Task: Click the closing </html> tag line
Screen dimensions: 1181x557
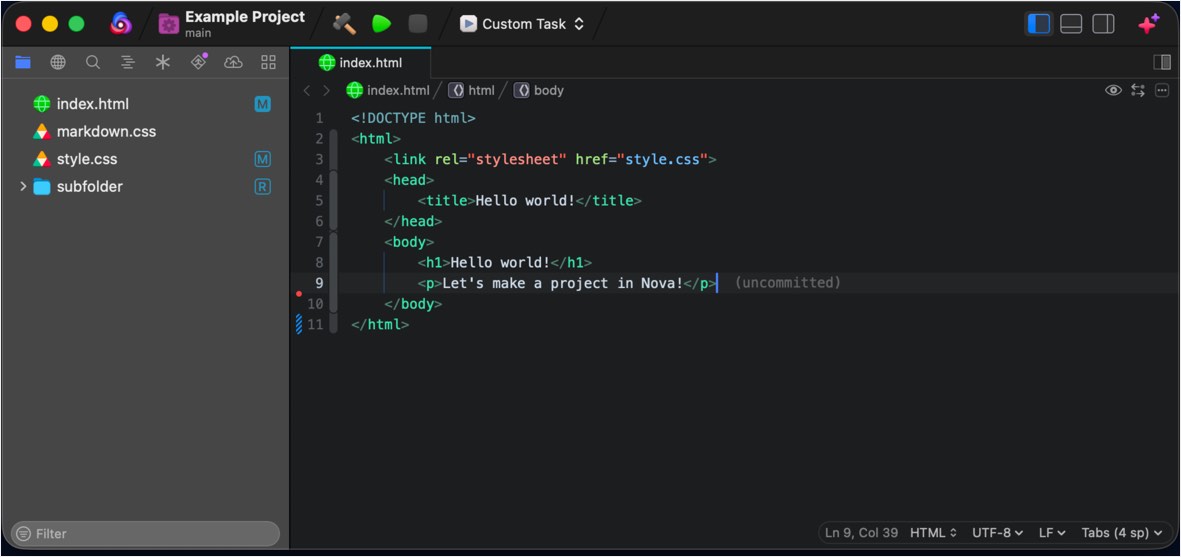Action: (x=380, y=325)
